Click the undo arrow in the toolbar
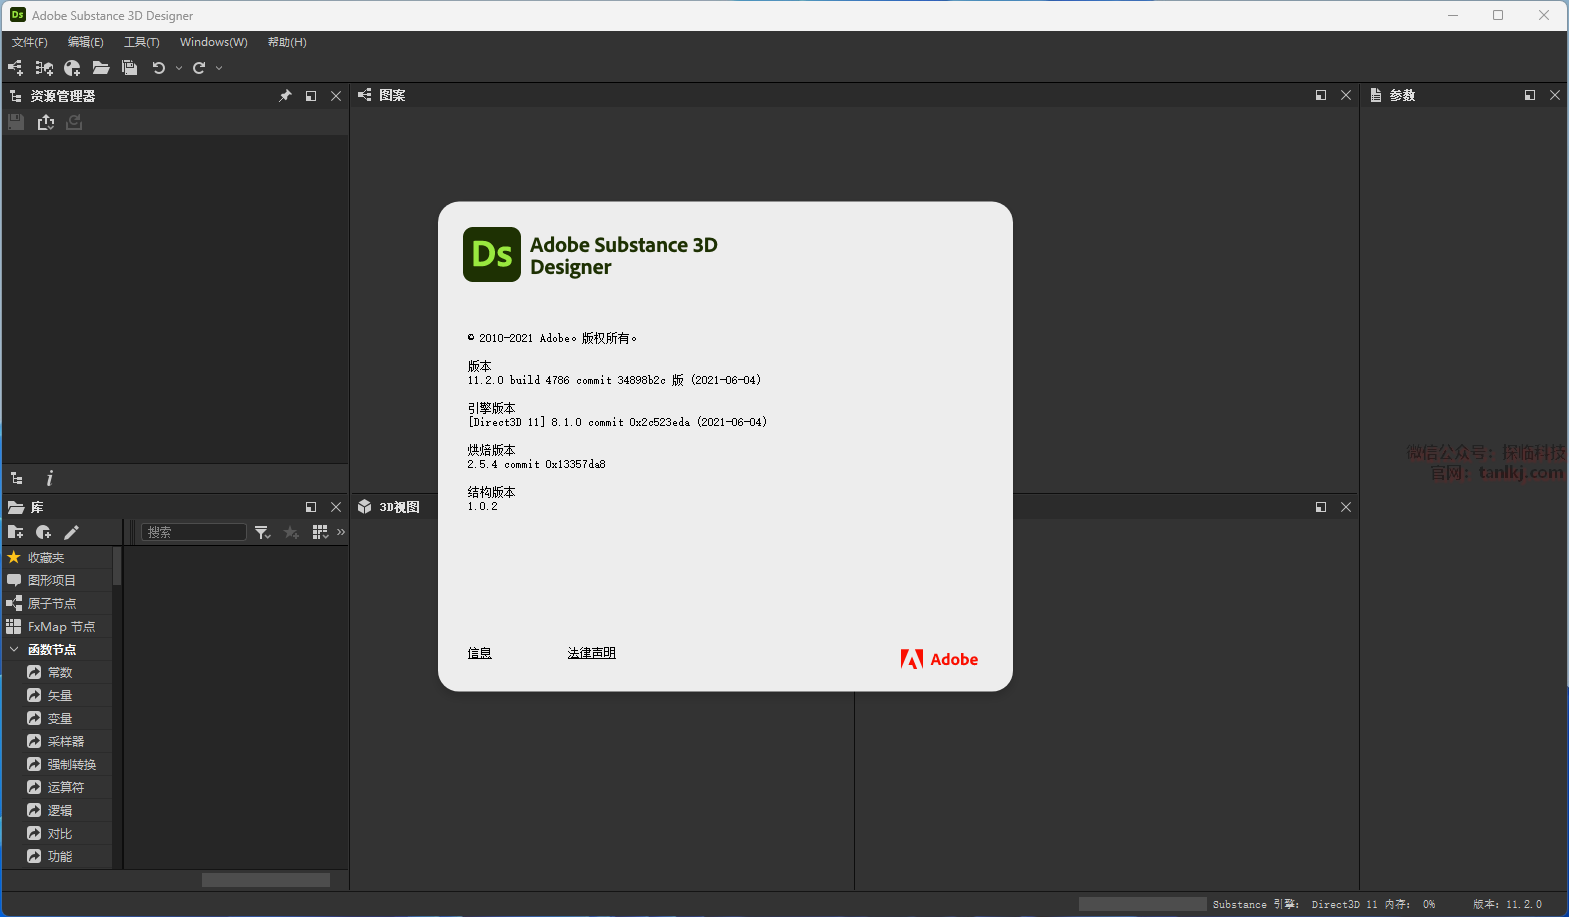Viewport: 1569px width, 917px height. point(159,68)
